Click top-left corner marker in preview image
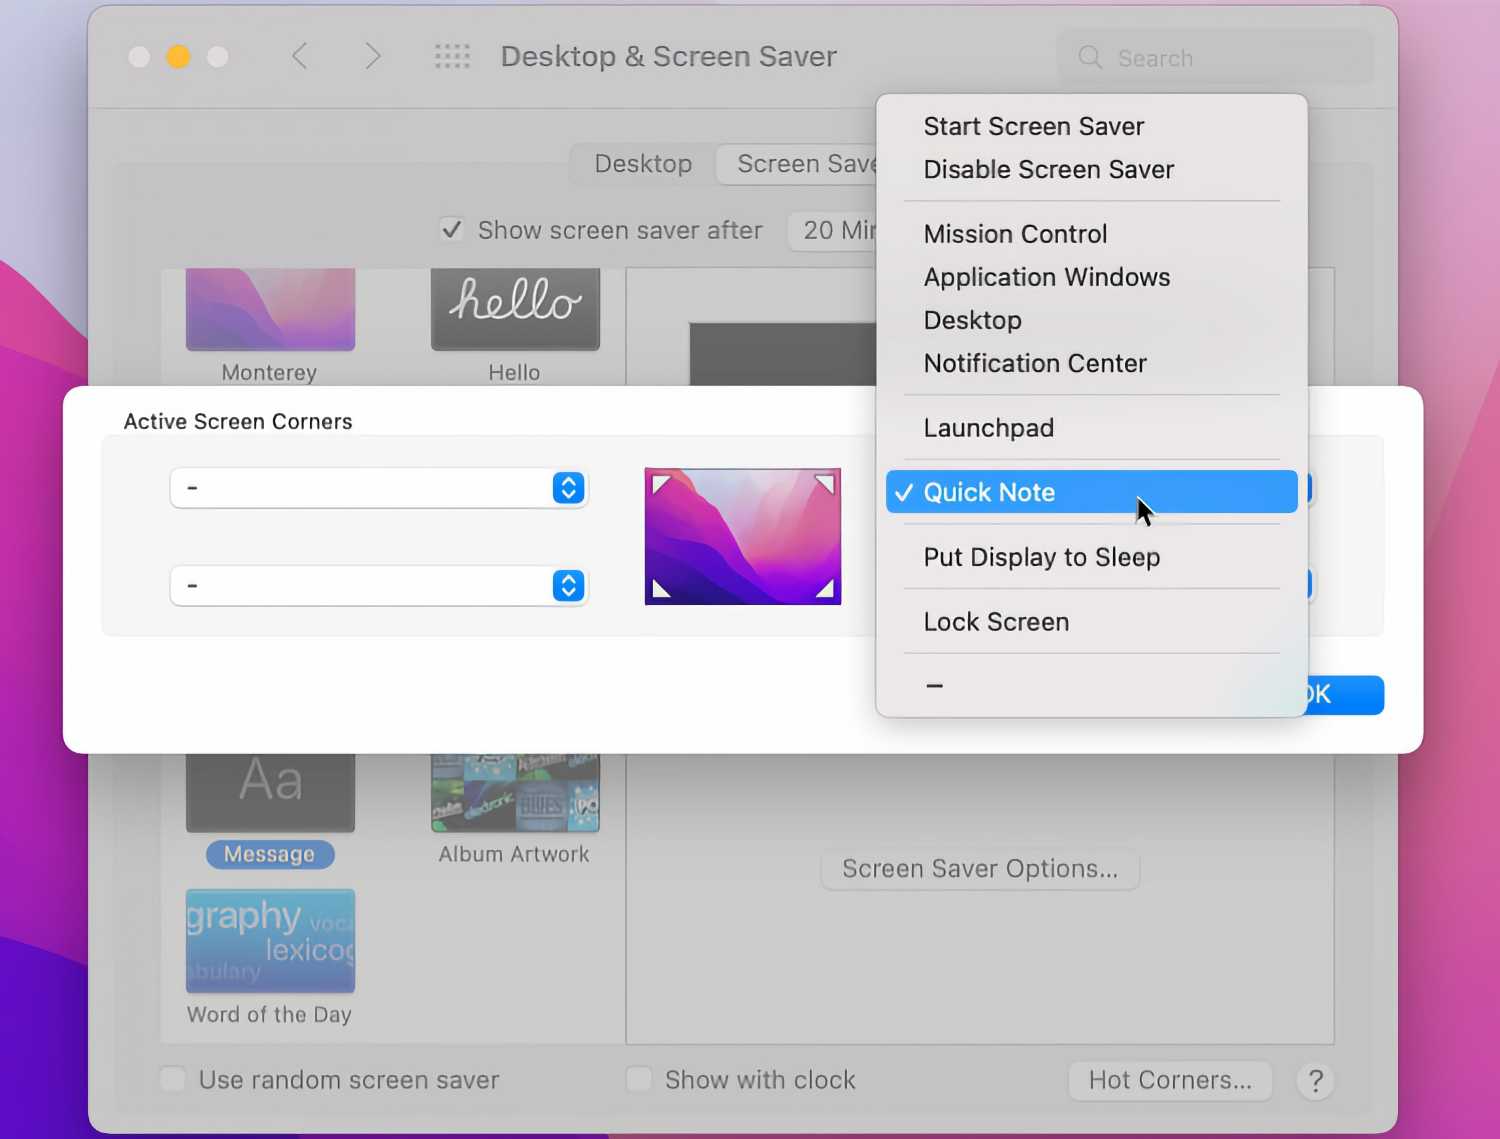This screenshot has height=1139, width=1500. [660, 484]
